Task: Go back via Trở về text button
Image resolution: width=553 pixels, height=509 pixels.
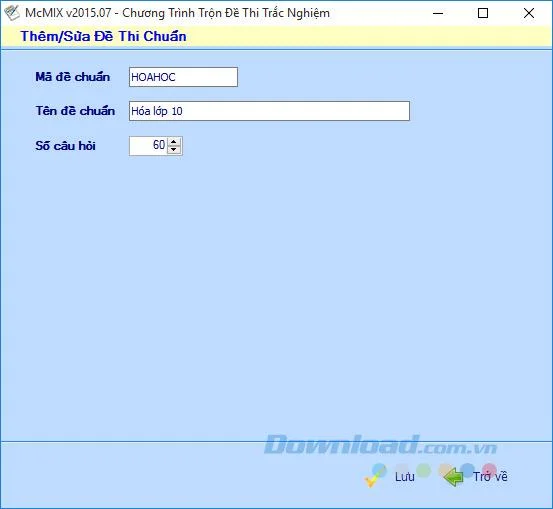Action: (490, 477)
